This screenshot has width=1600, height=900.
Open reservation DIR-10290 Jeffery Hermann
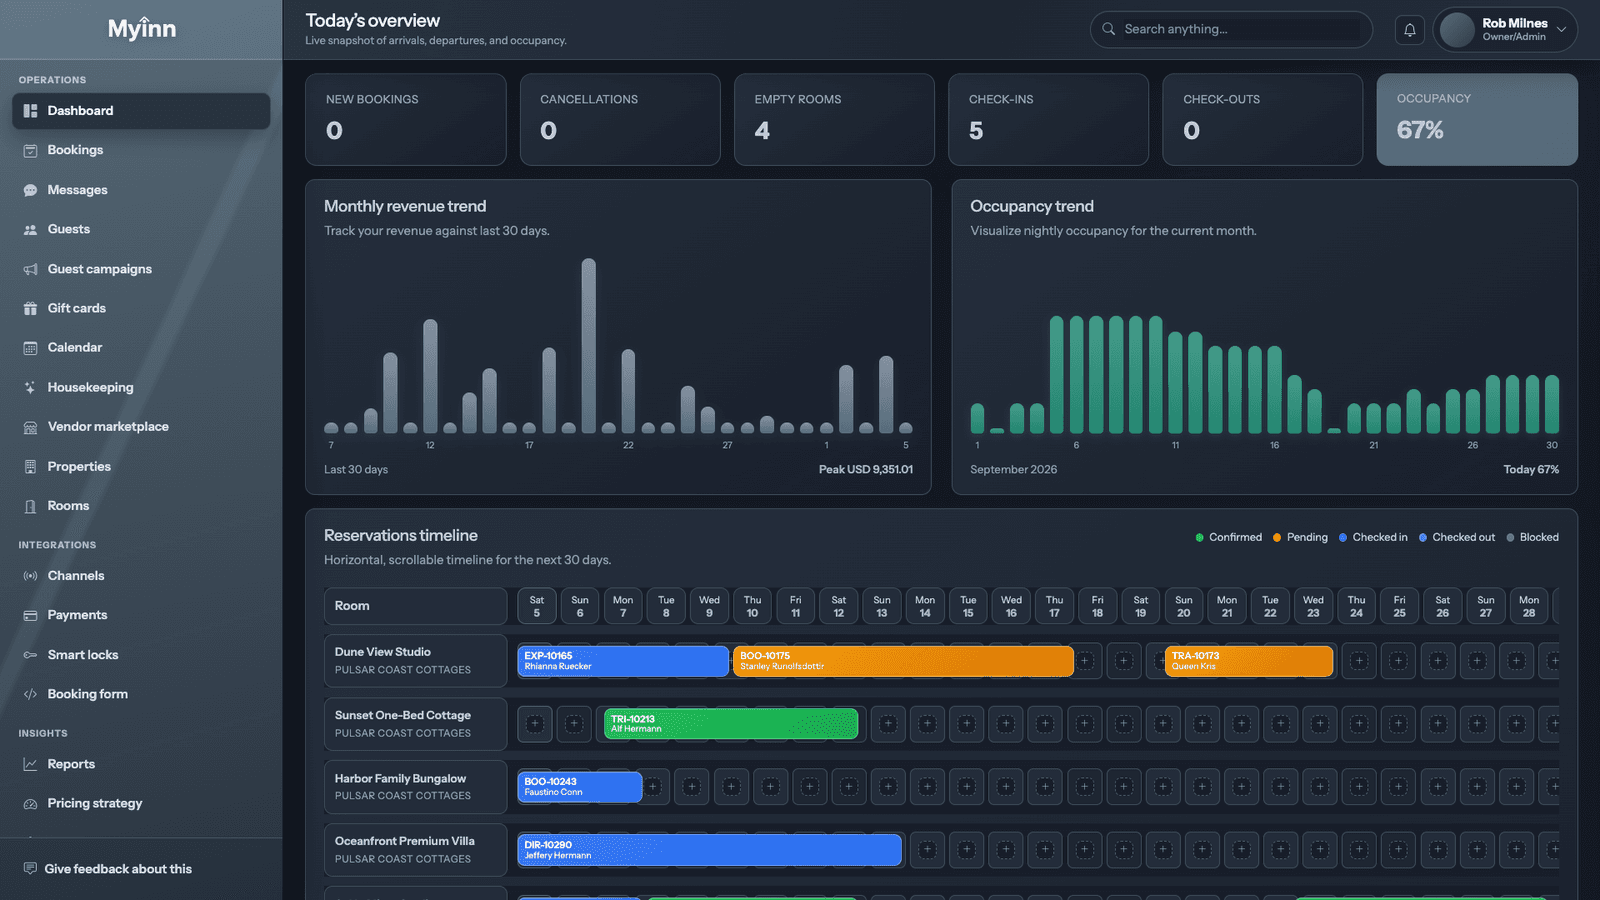tap(710, 850)
